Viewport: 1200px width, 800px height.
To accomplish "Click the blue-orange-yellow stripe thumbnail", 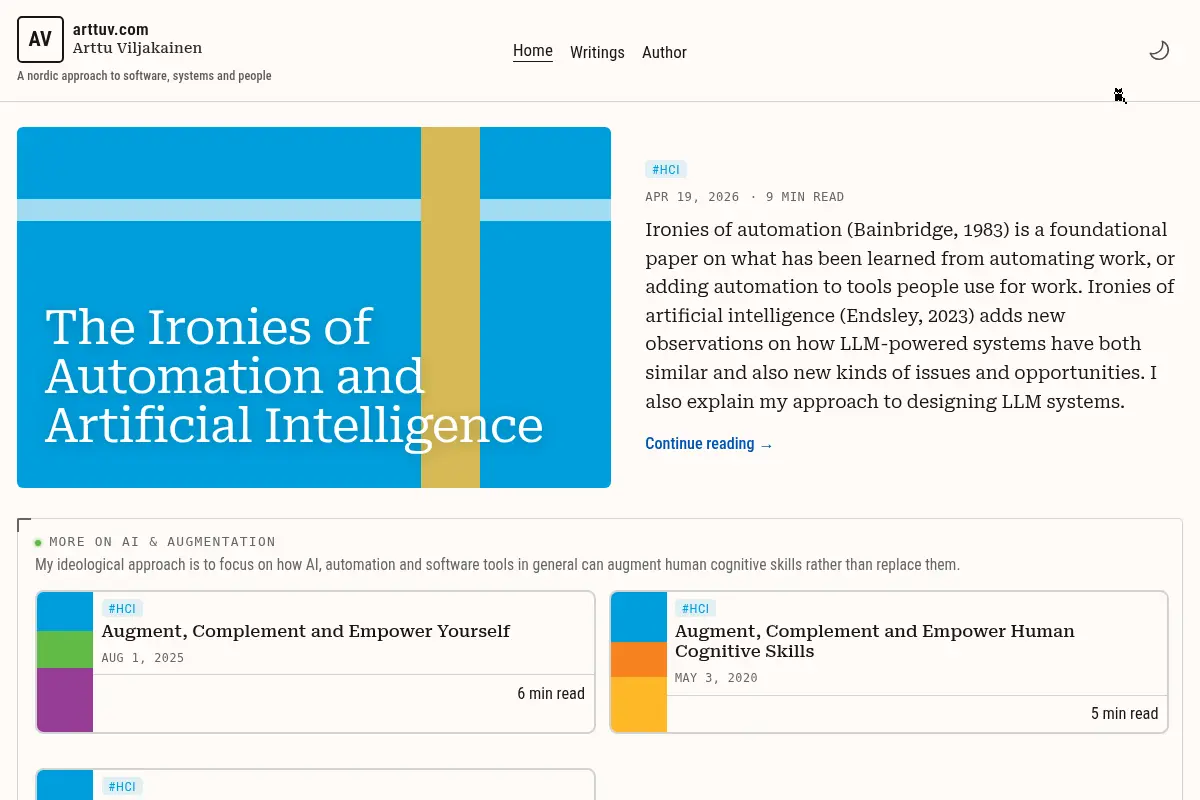I will [639, 662].
